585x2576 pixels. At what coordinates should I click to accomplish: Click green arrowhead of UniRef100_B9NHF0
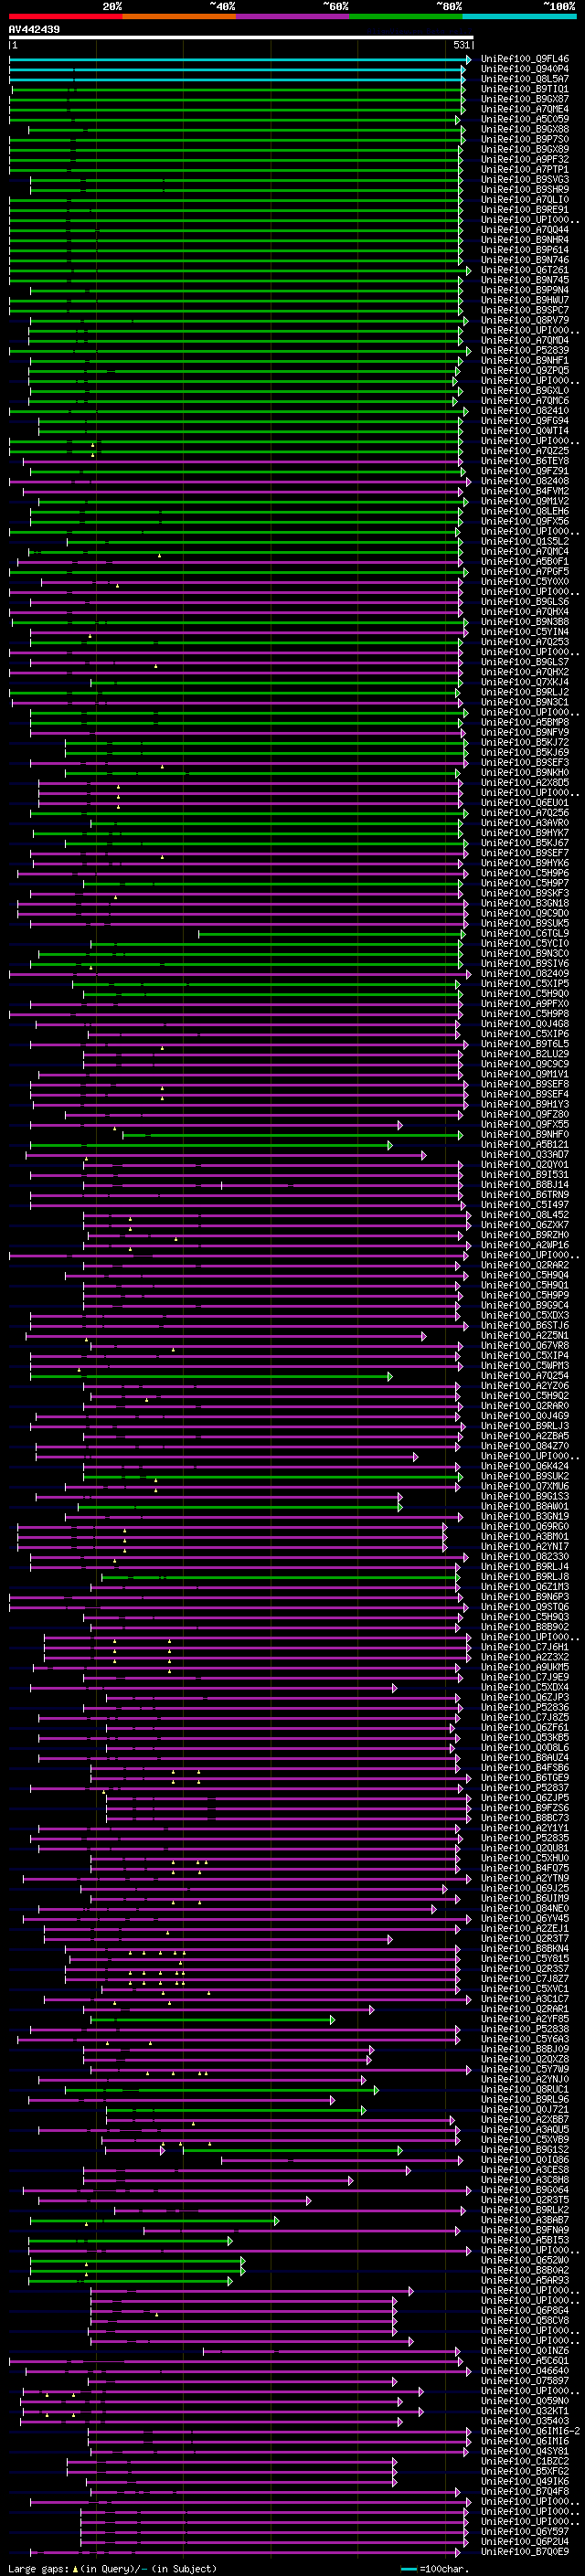(x=461, y=1135)
